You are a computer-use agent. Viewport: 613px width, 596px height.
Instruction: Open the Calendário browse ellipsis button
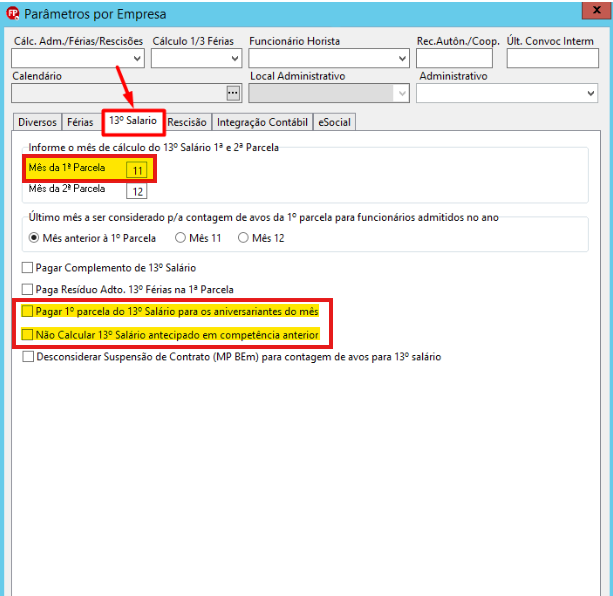233,93
